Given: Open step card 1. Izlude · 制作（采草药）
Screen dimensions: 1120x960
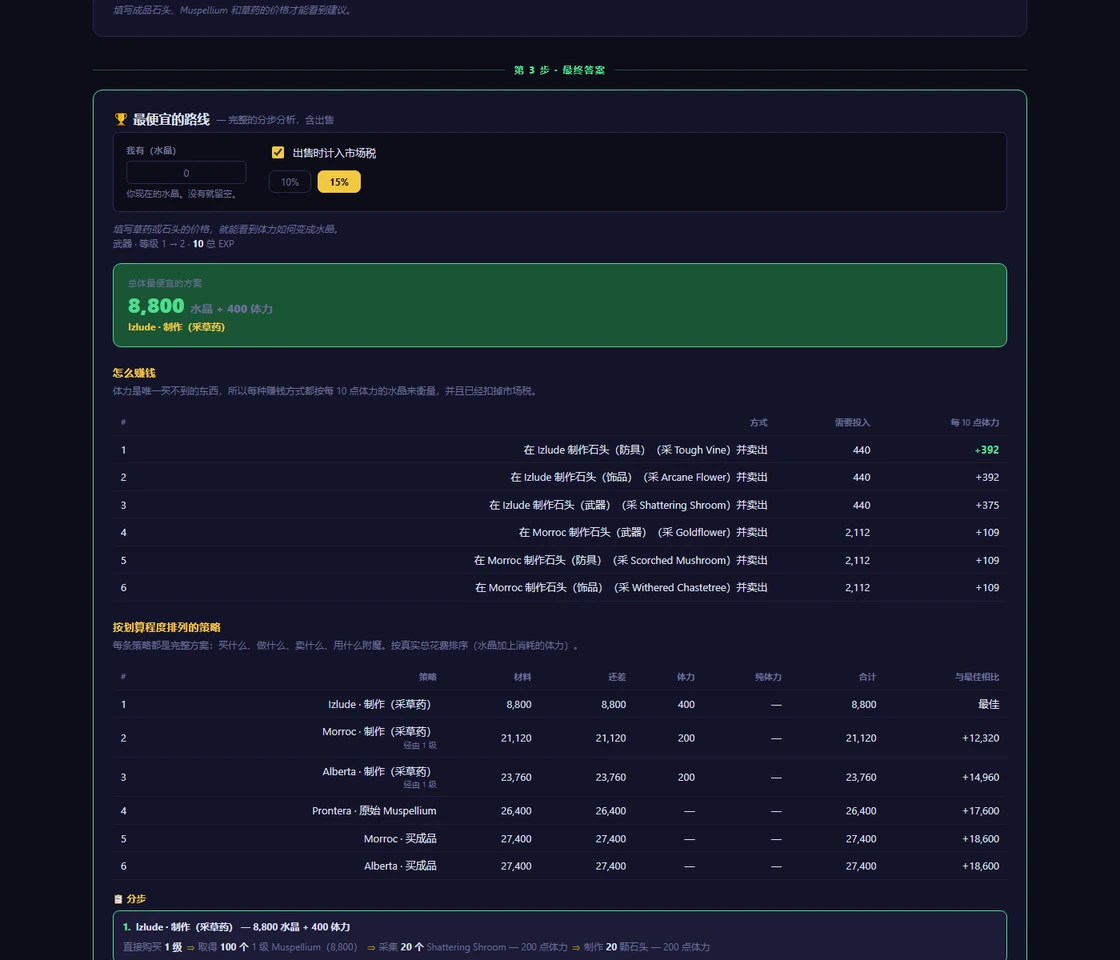Looking at the screenshot, I should (x=559, y=936).
